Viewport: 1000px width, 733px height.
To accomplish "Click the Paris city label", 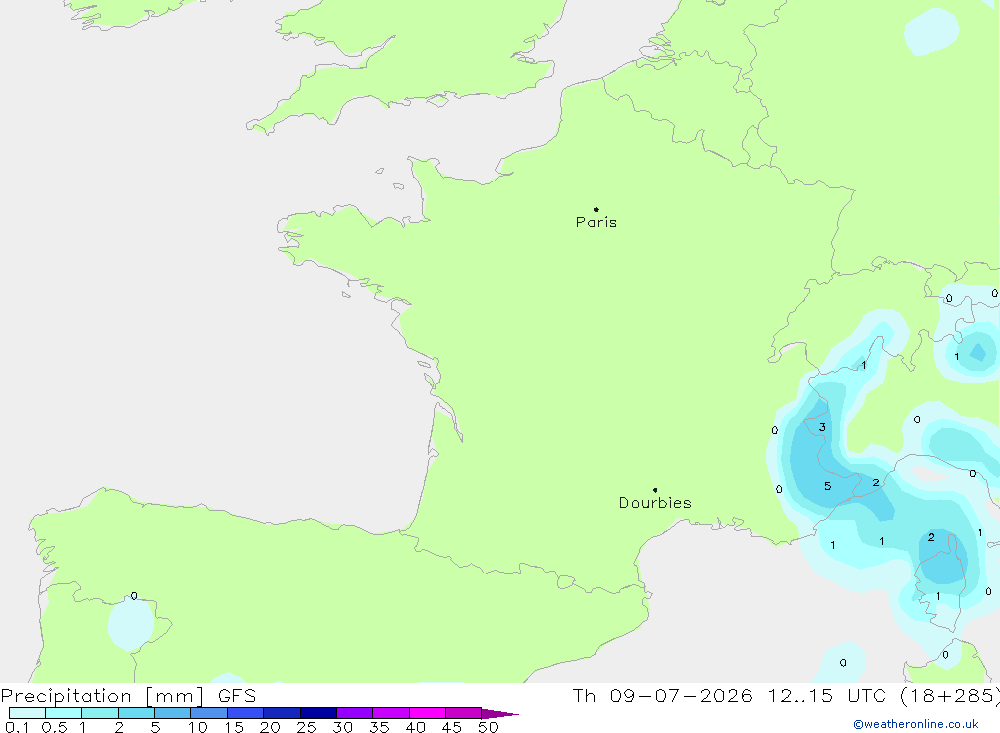I will pos(596,222).
